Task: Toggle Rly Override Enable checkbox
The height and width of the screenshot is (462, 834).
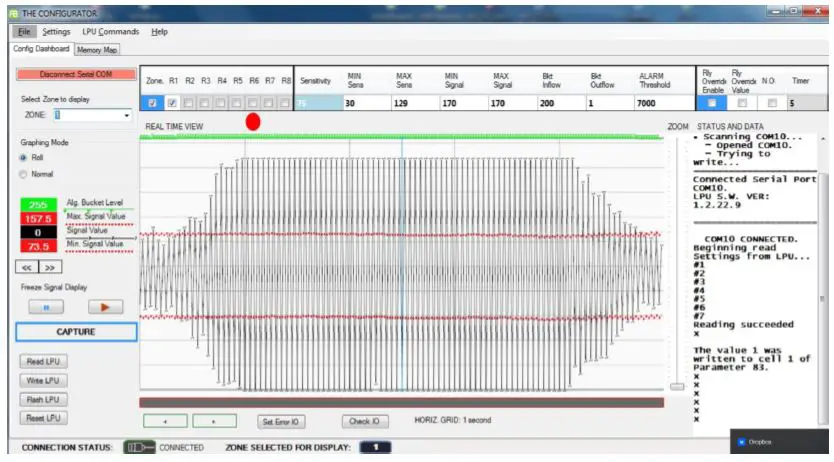Action: [712, 103]
